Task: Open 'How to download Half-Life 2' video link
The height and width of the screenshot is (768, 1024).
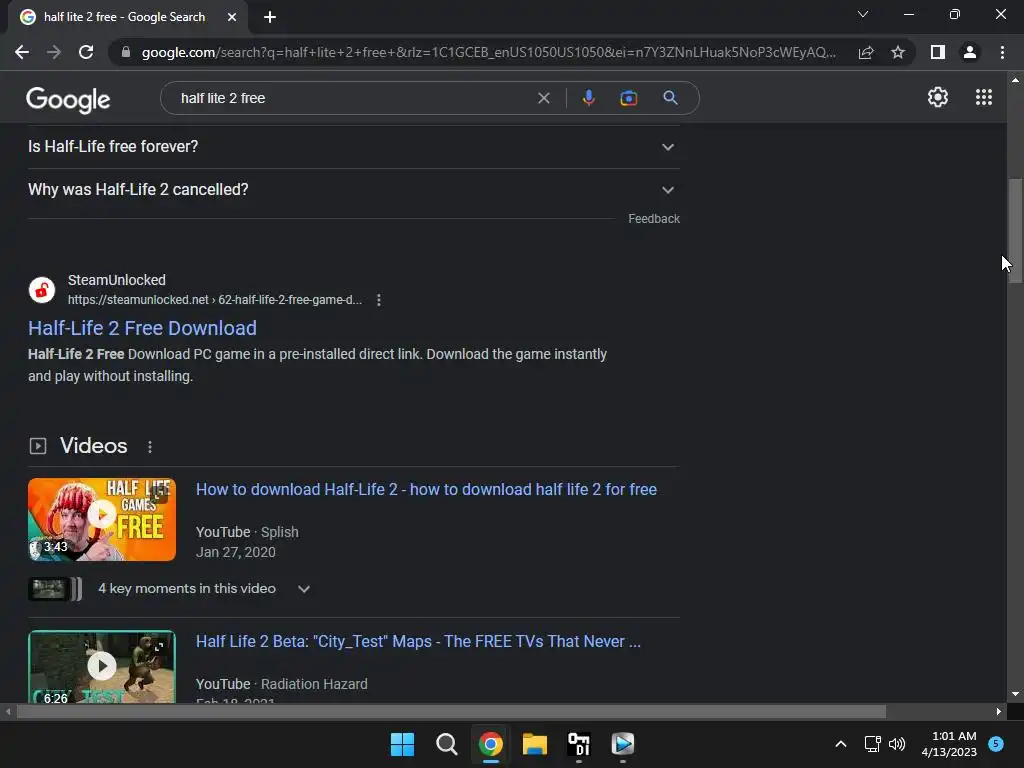Action: (426, 489)
